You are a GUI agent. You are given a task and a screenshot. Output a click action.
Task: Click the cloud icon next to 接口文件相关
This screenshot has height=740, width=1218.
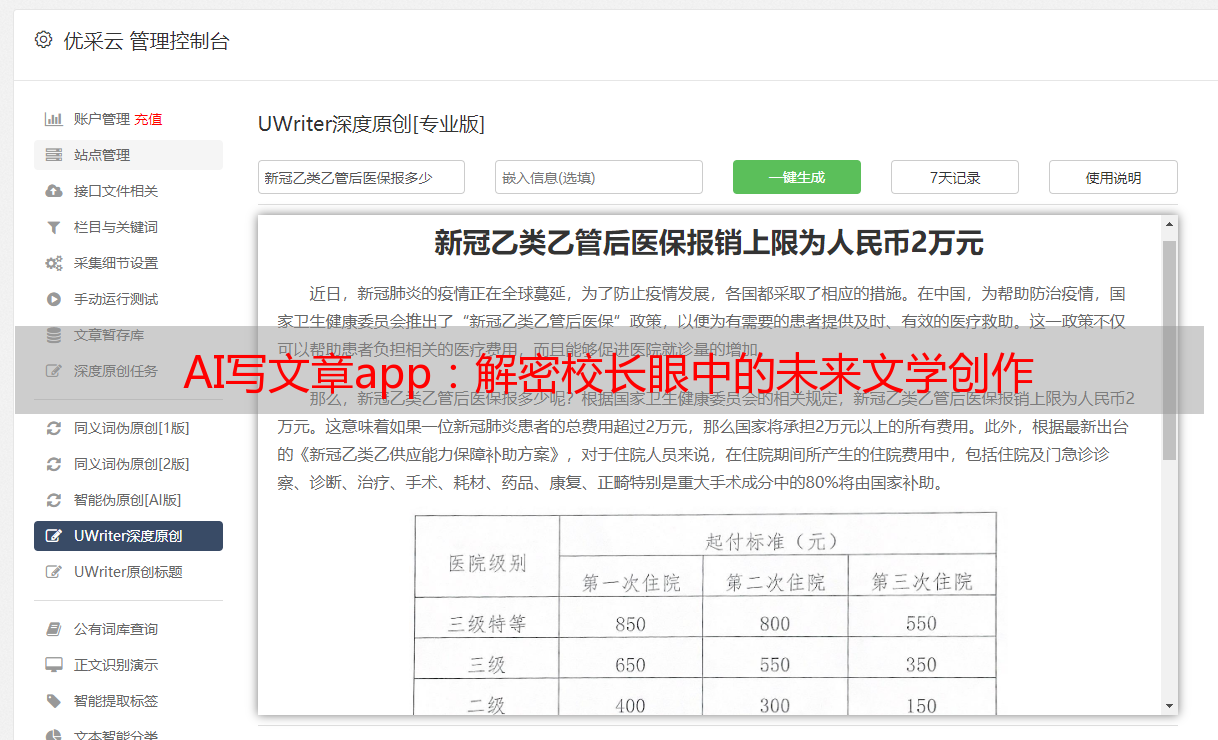click(x=53, y=191)
